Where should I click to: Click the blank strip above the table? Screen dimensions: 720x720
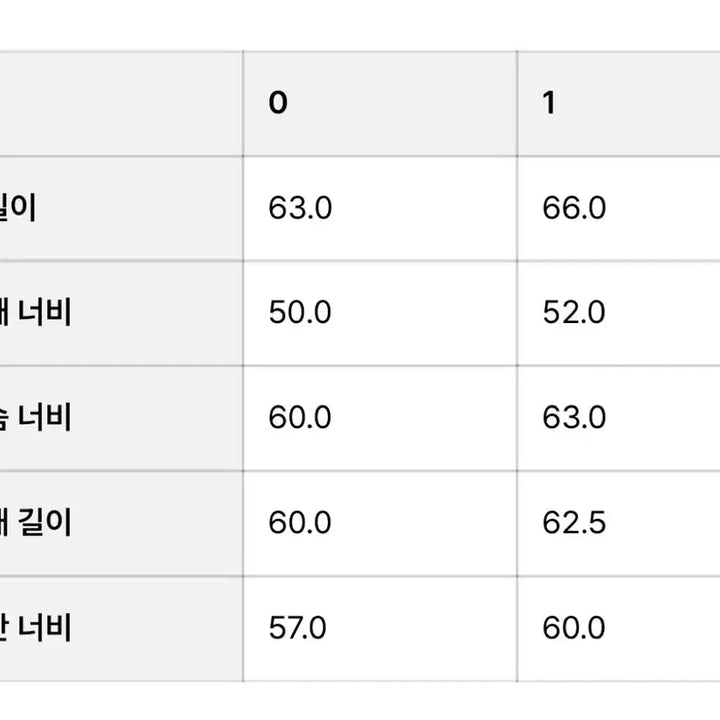(x=360, y=25)
